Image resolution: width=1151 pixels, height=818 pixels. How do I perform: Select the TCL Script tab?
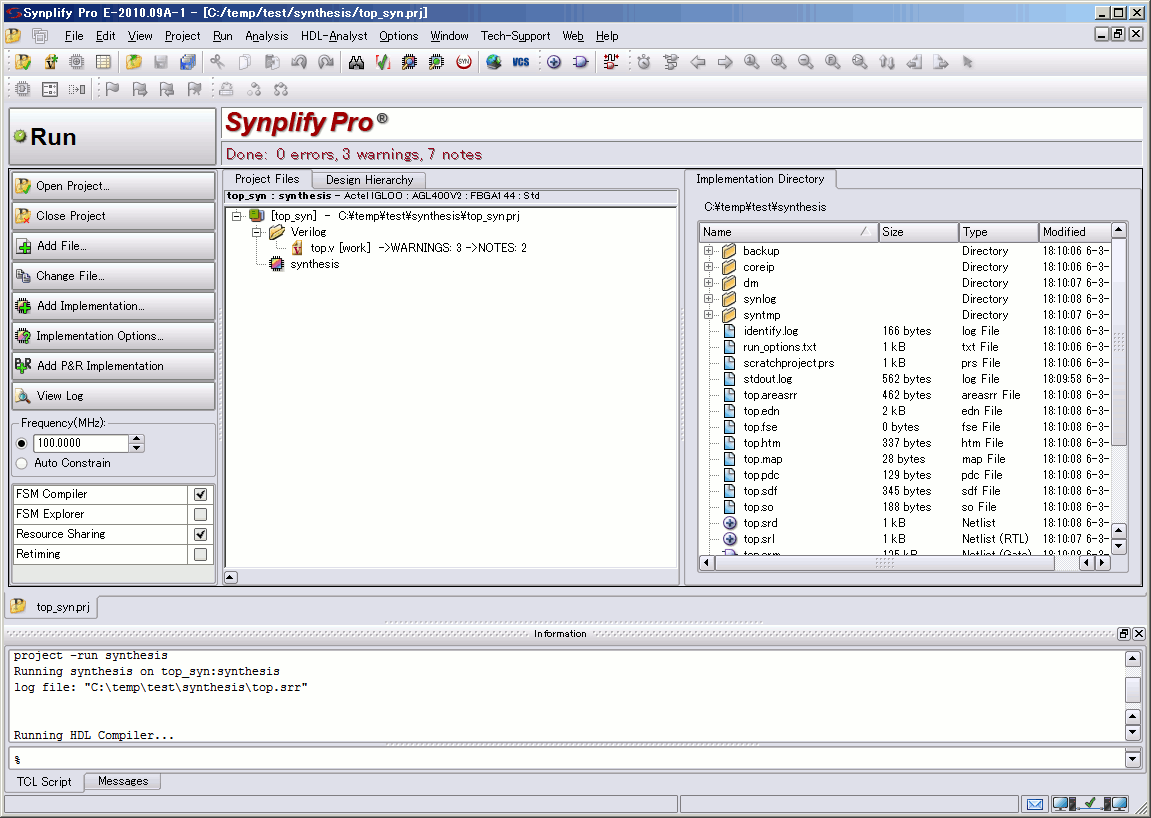click(x=44, y=781)
